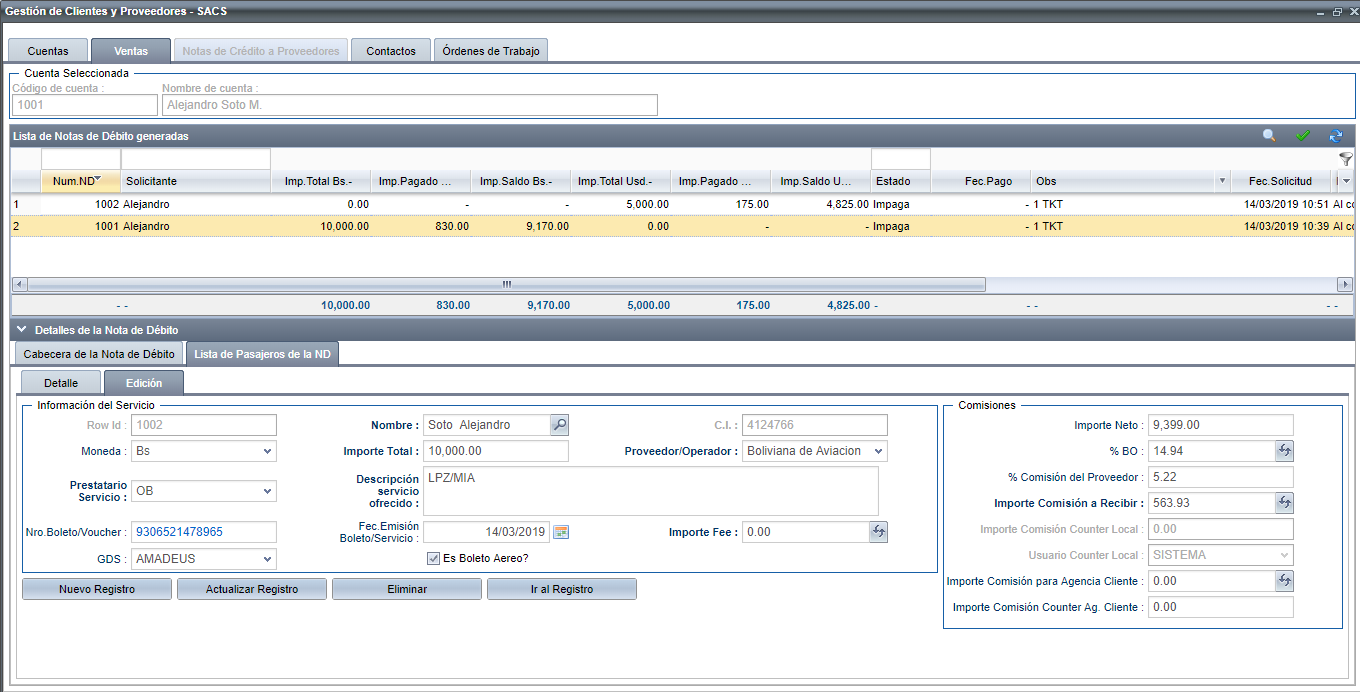
Task: Click the green checkmark icon in list header
Action: 1302,136
